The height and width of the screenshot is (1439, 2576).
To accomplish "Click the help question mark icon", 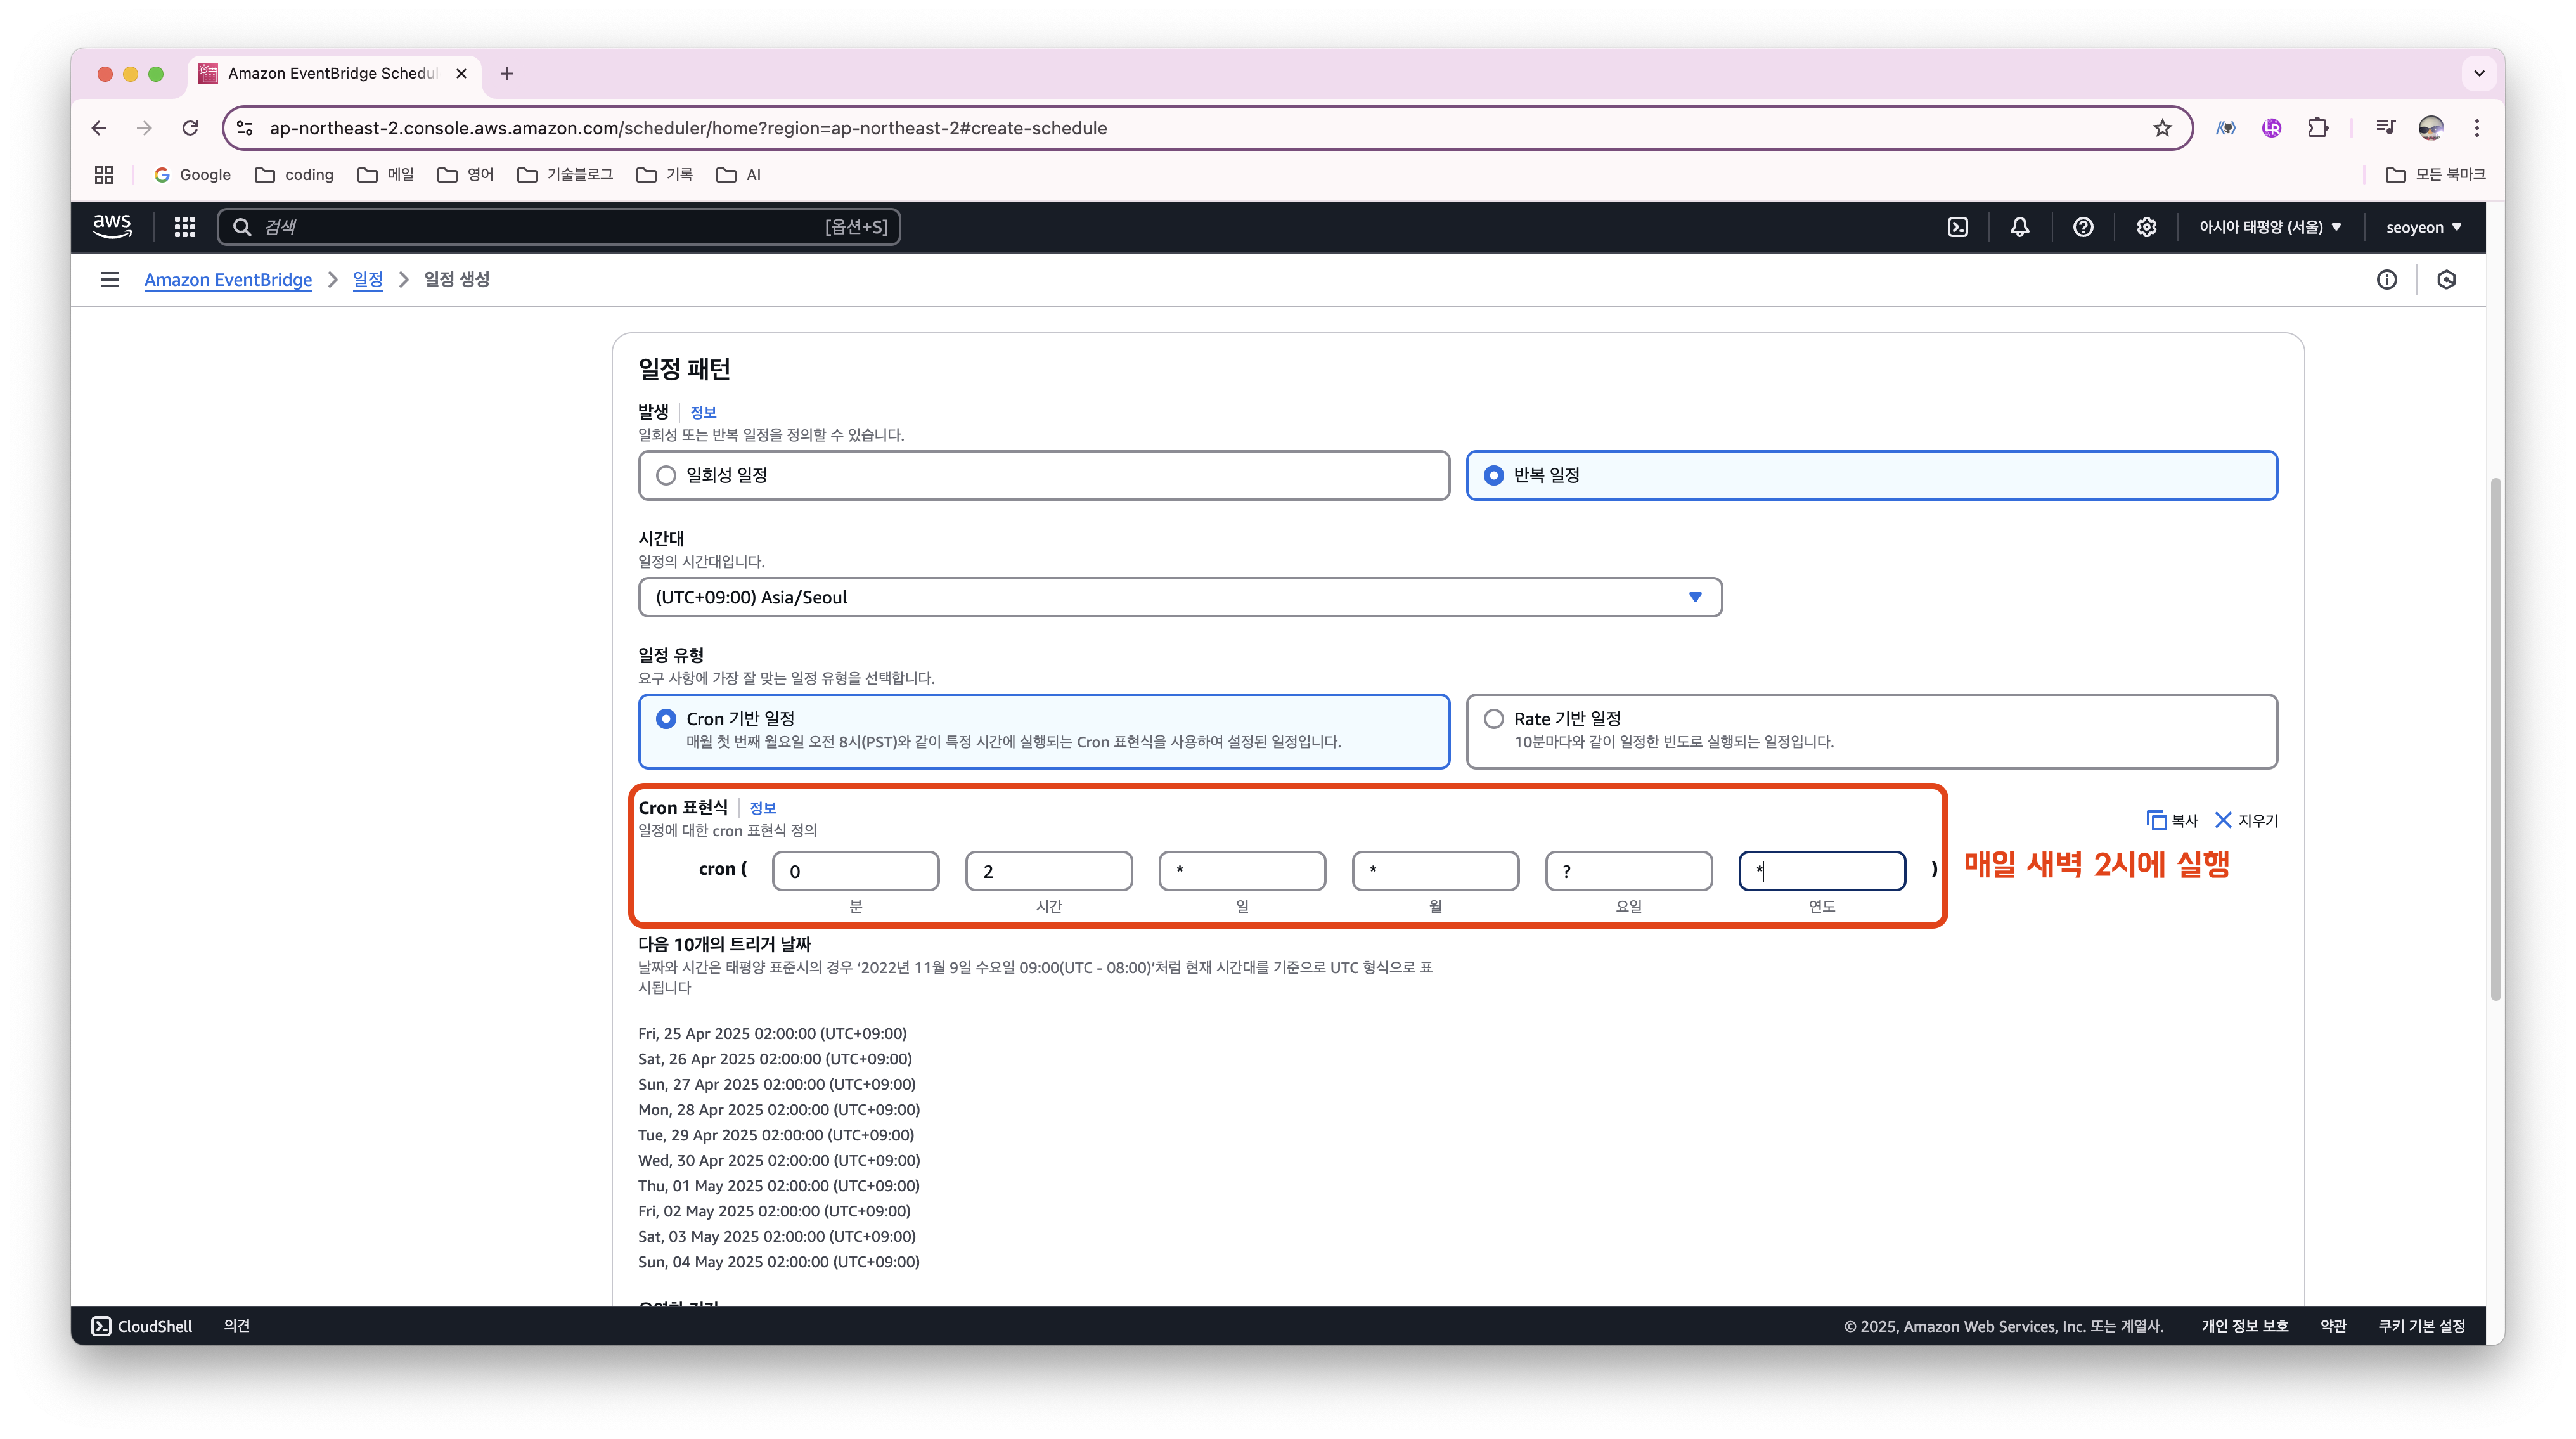I will pyautogui.click(x=2083, y=227).
